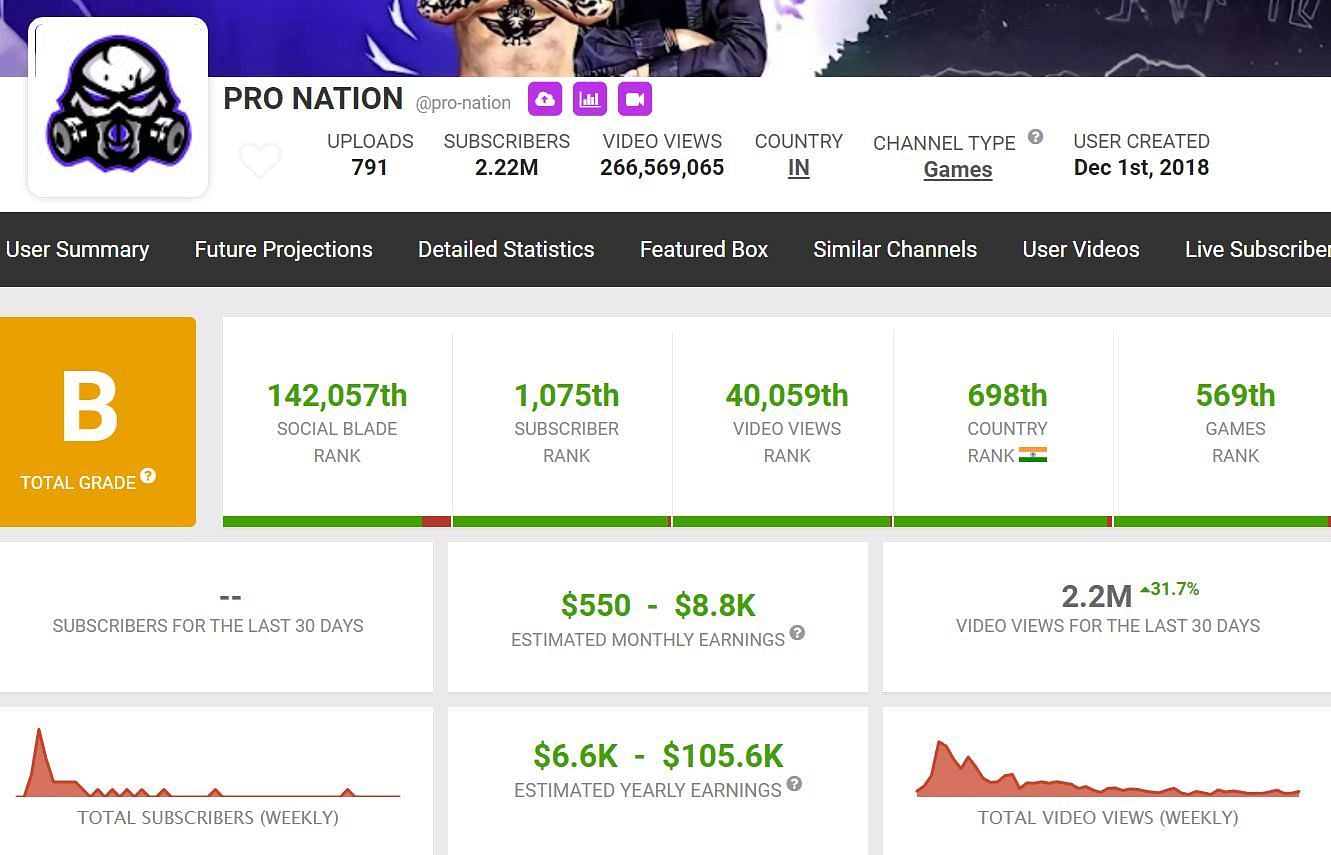Click the purple video camera icon
This screenshot has width=1331, height=855.
[x=635, y=99]
